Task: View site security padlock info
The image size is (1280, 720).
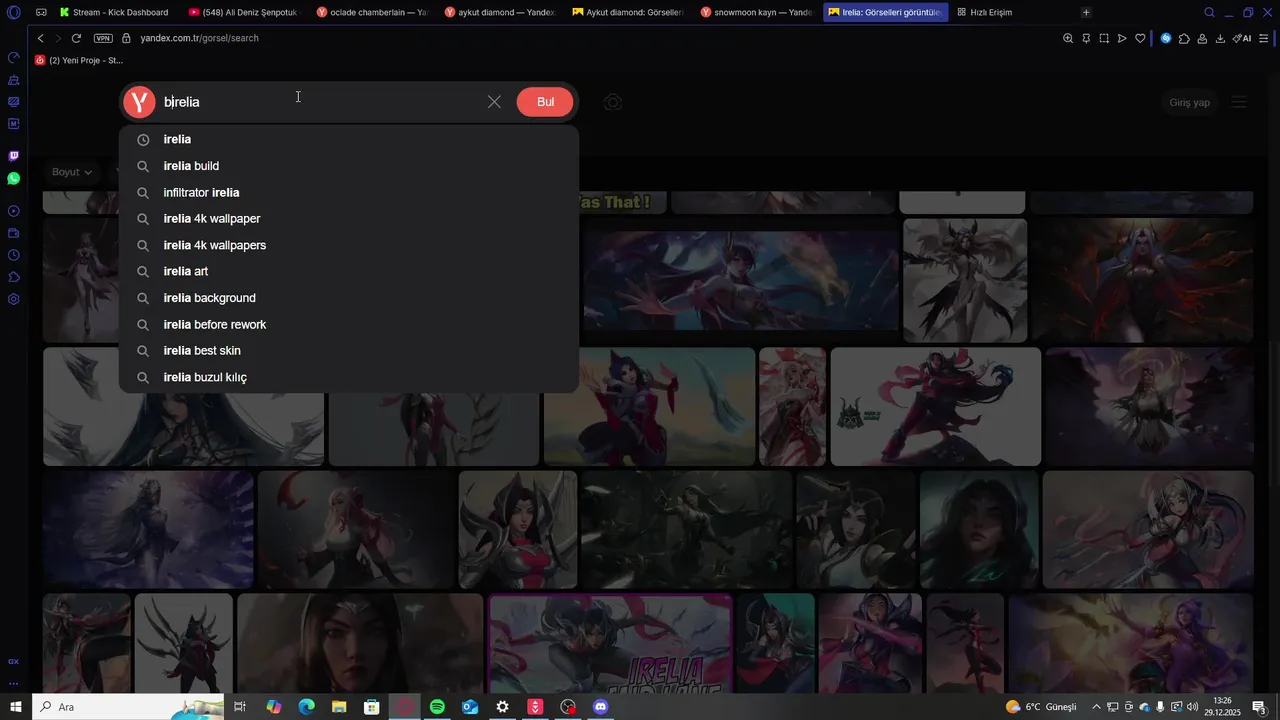Action: [126, 38]
